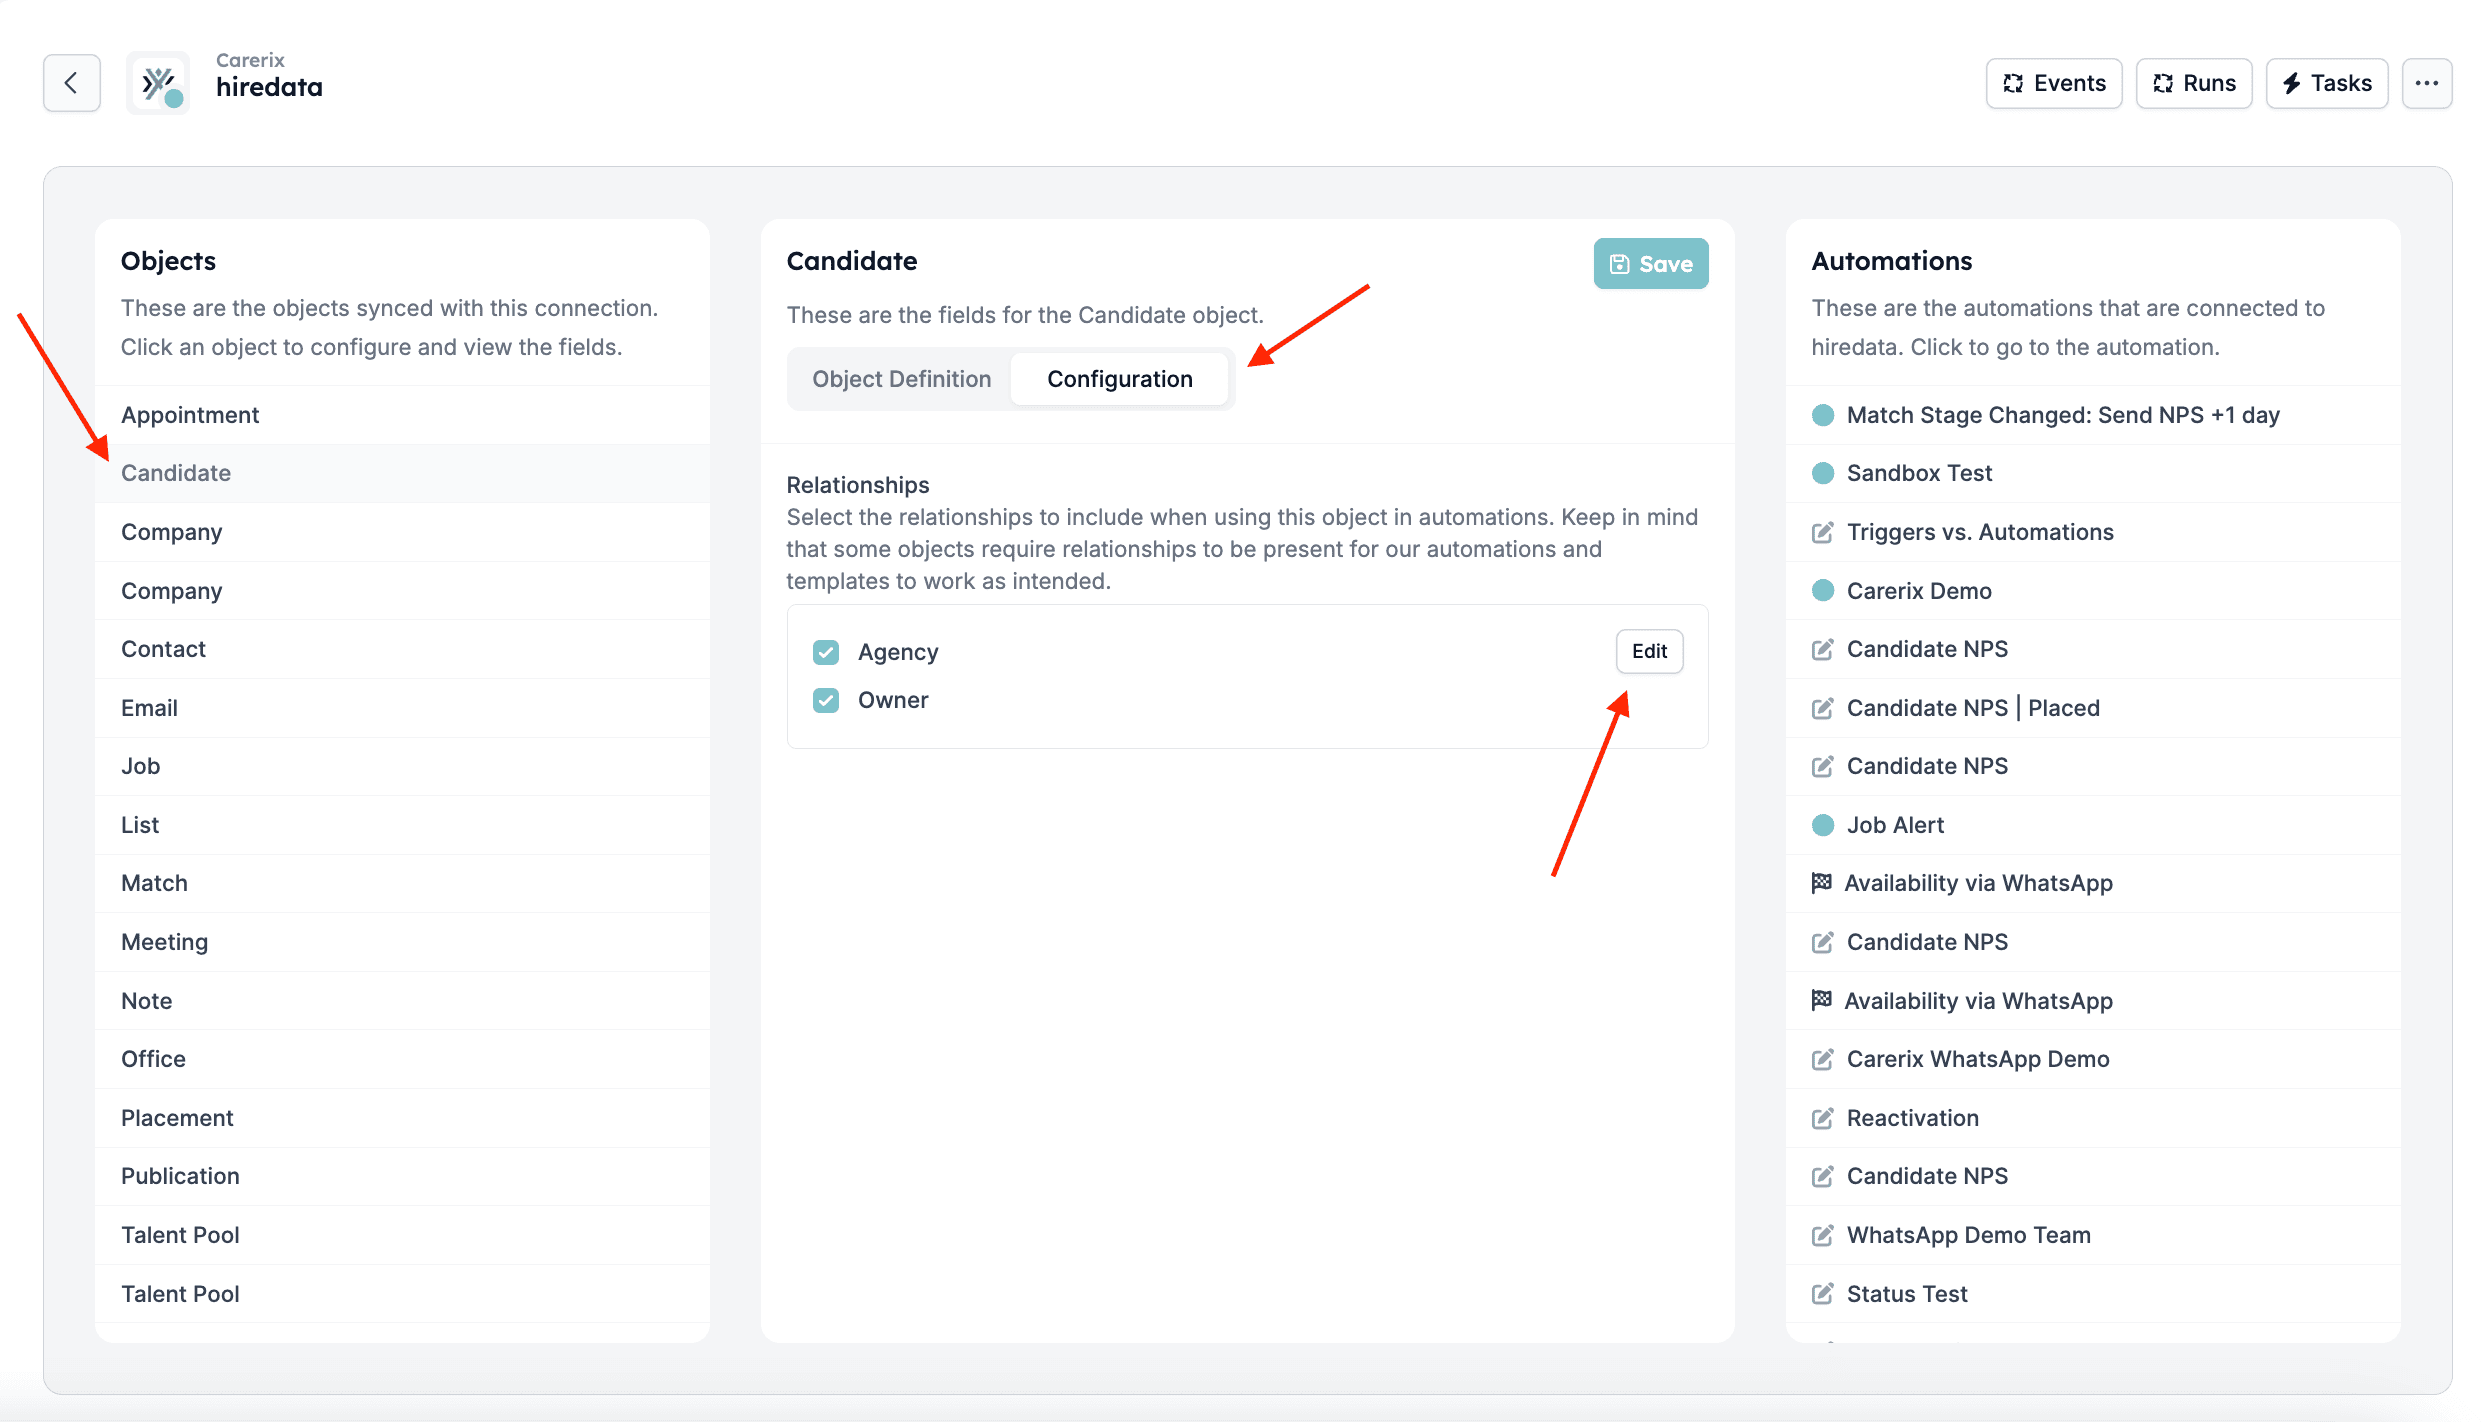Open the Carerix WhatsApp Demo automation
The height and width of the screenshot is (1422, 2492).
coord(2093,1059)
